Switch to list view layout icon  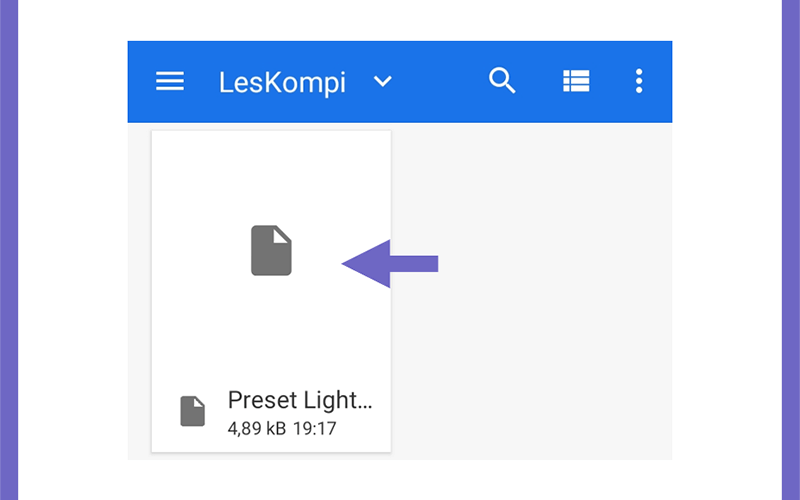pyautogui.click(x=576, y=81)
